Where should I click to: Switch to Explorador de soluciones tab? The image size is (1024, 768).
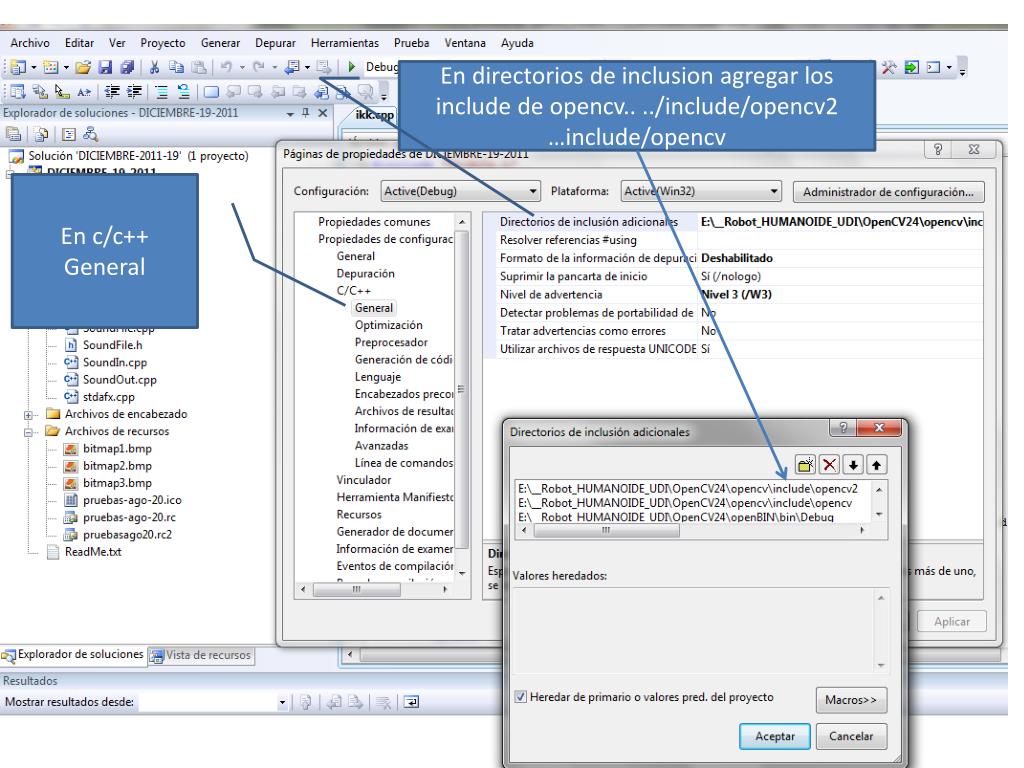73,654
